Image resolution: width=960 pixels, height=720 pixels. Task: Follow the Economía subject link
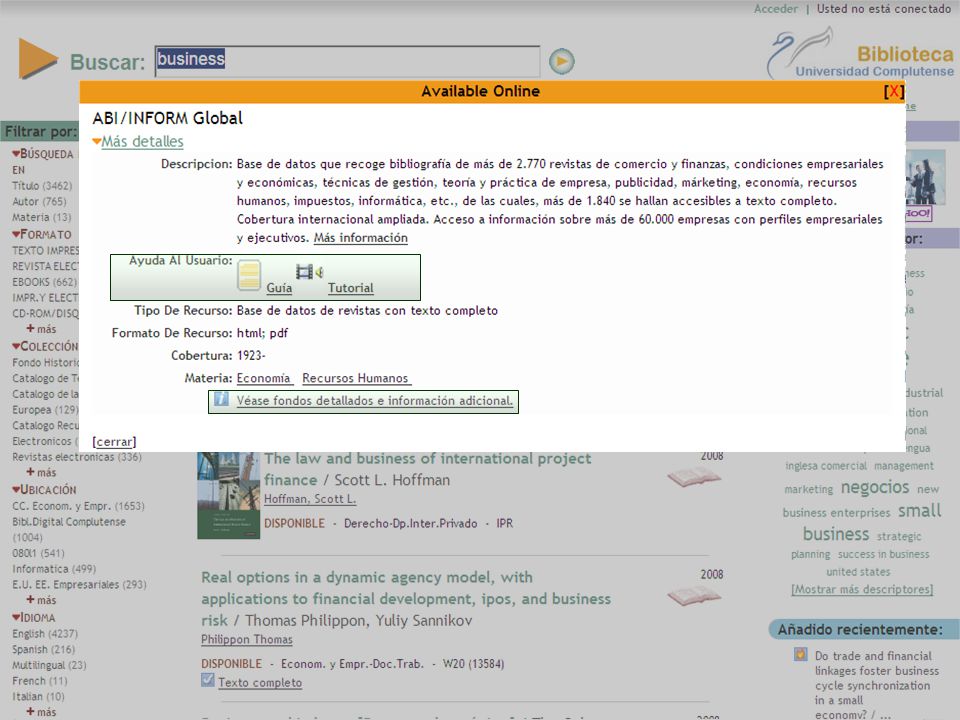pos(264,378)
